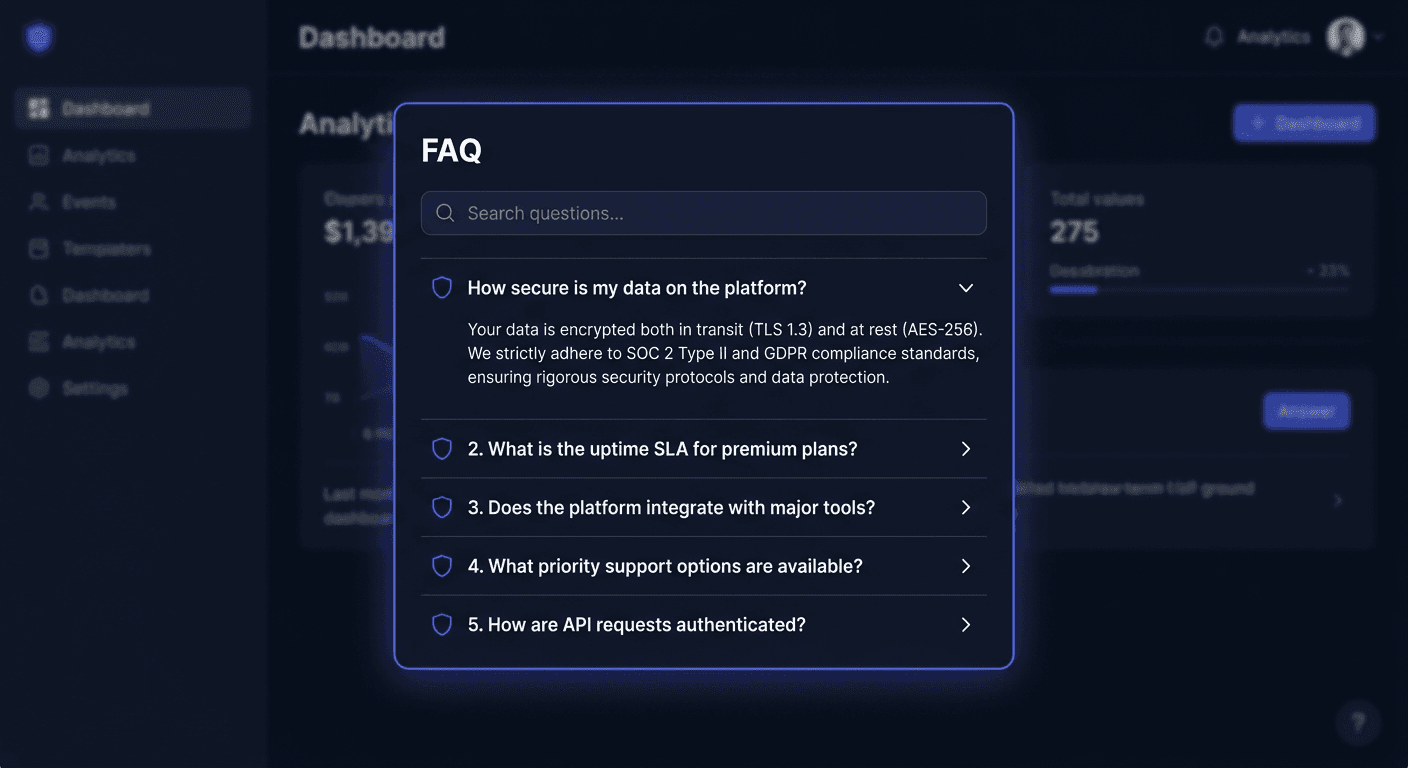Select the Dashboard icon in the sidebar
Image resolution: width=1408 pixels, height=768 pixels.
pos(38,107)
